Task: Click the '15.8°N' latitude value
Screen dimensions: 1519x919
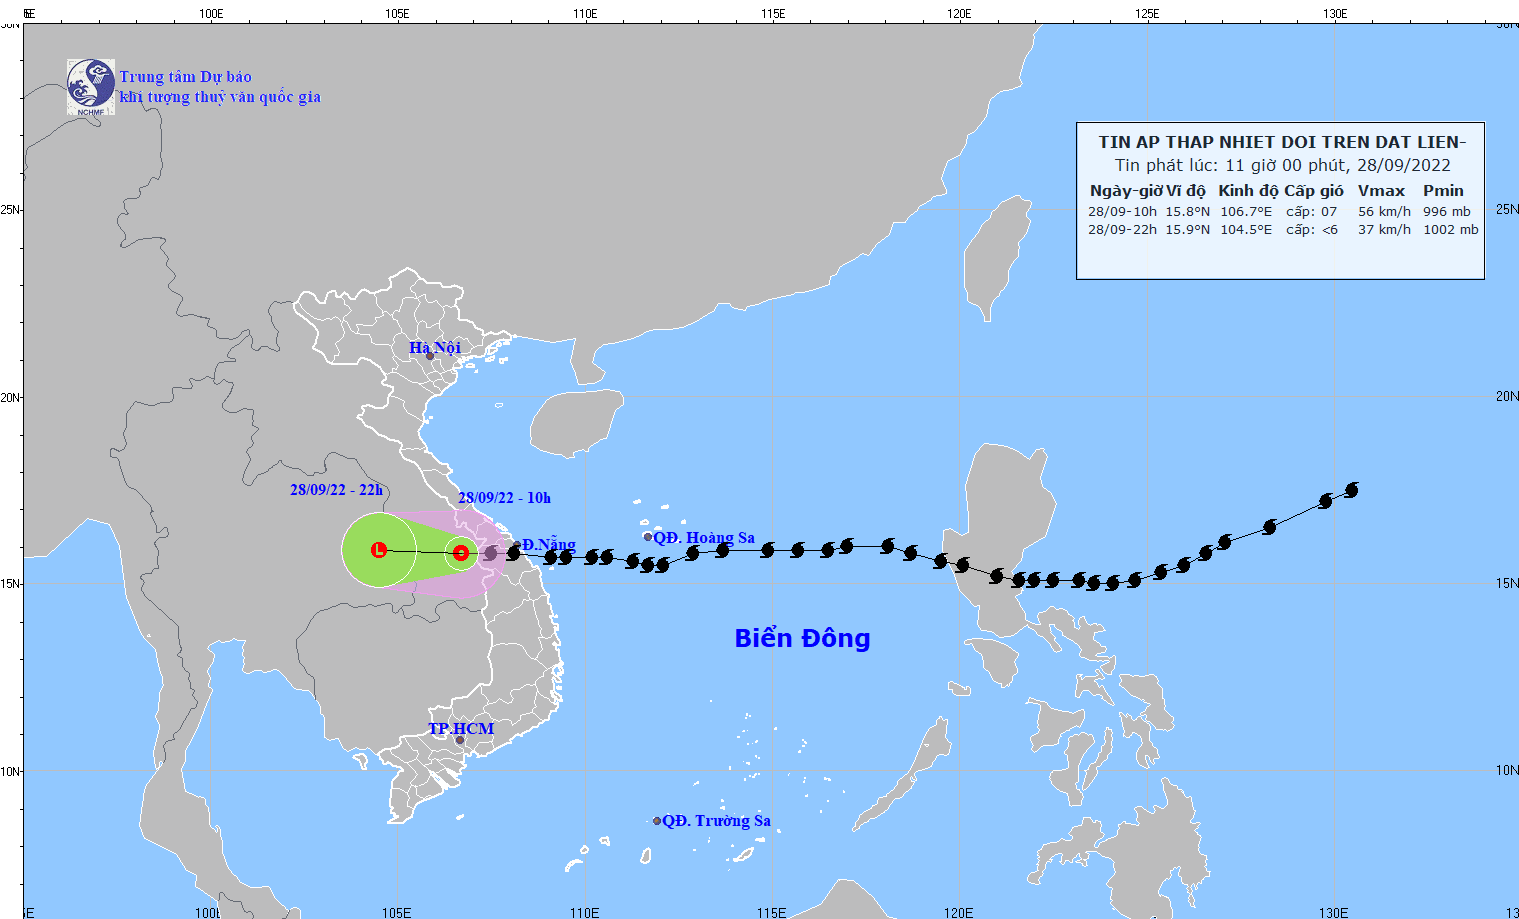Action: (1188, 211)
